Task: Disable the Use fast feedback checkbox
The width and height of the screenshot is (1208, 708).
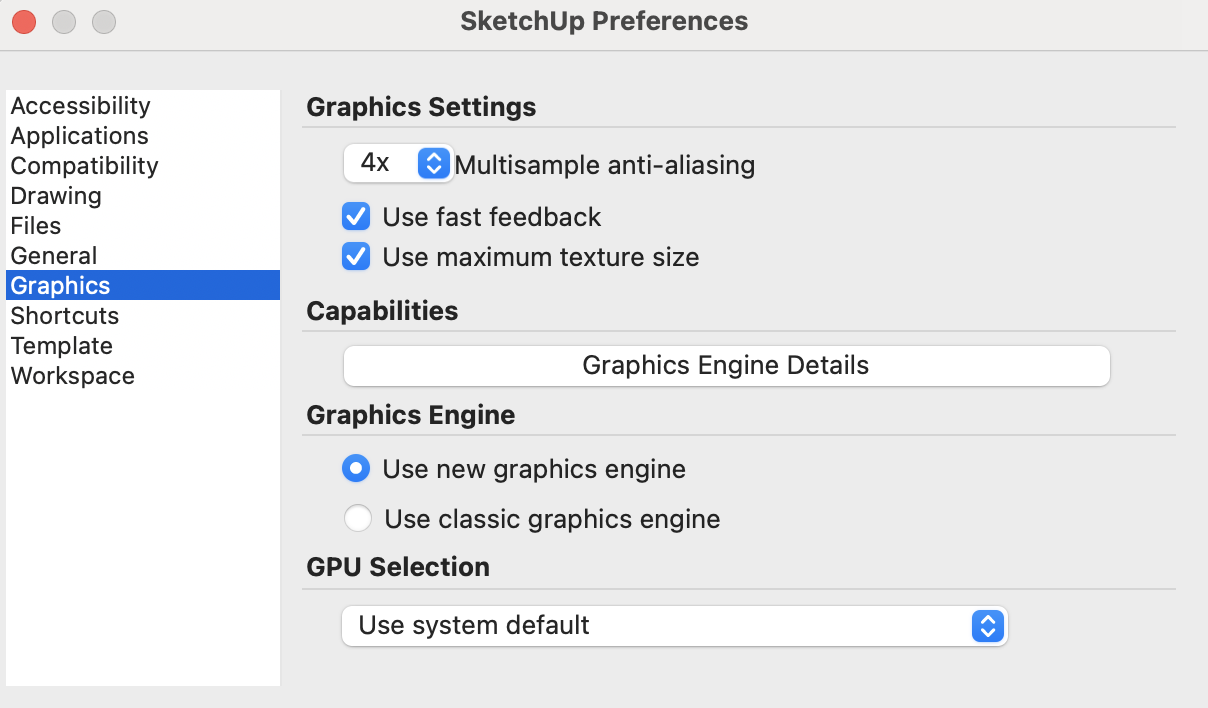Action: click(356, 216)
